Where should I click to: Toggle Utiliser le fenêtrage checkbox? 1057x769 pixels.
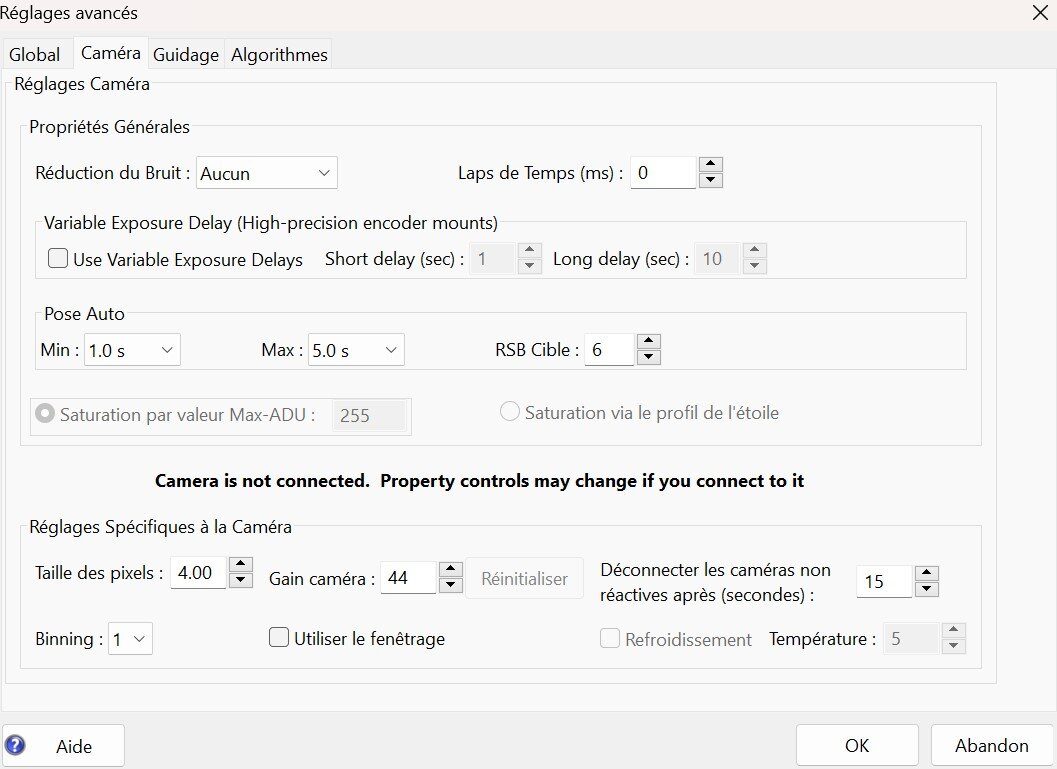(x=279, y=637)
